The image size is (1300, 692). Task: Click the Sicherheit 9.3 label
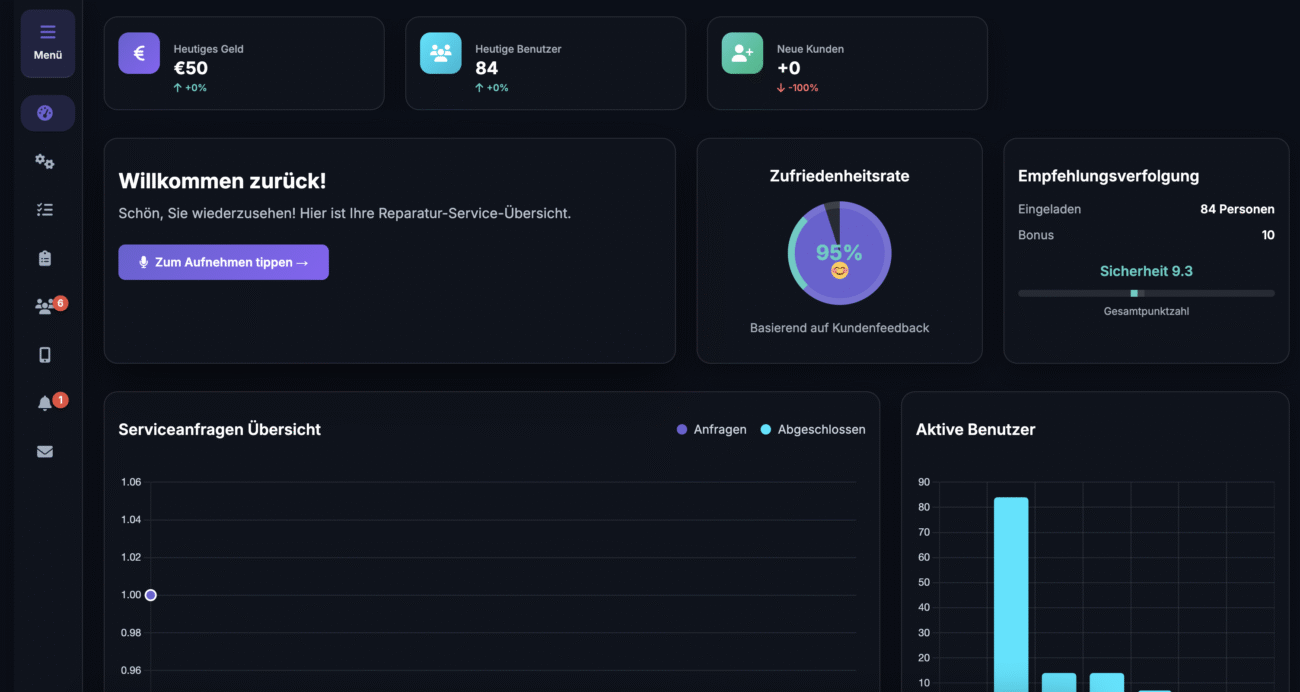tap(1146, 271)
